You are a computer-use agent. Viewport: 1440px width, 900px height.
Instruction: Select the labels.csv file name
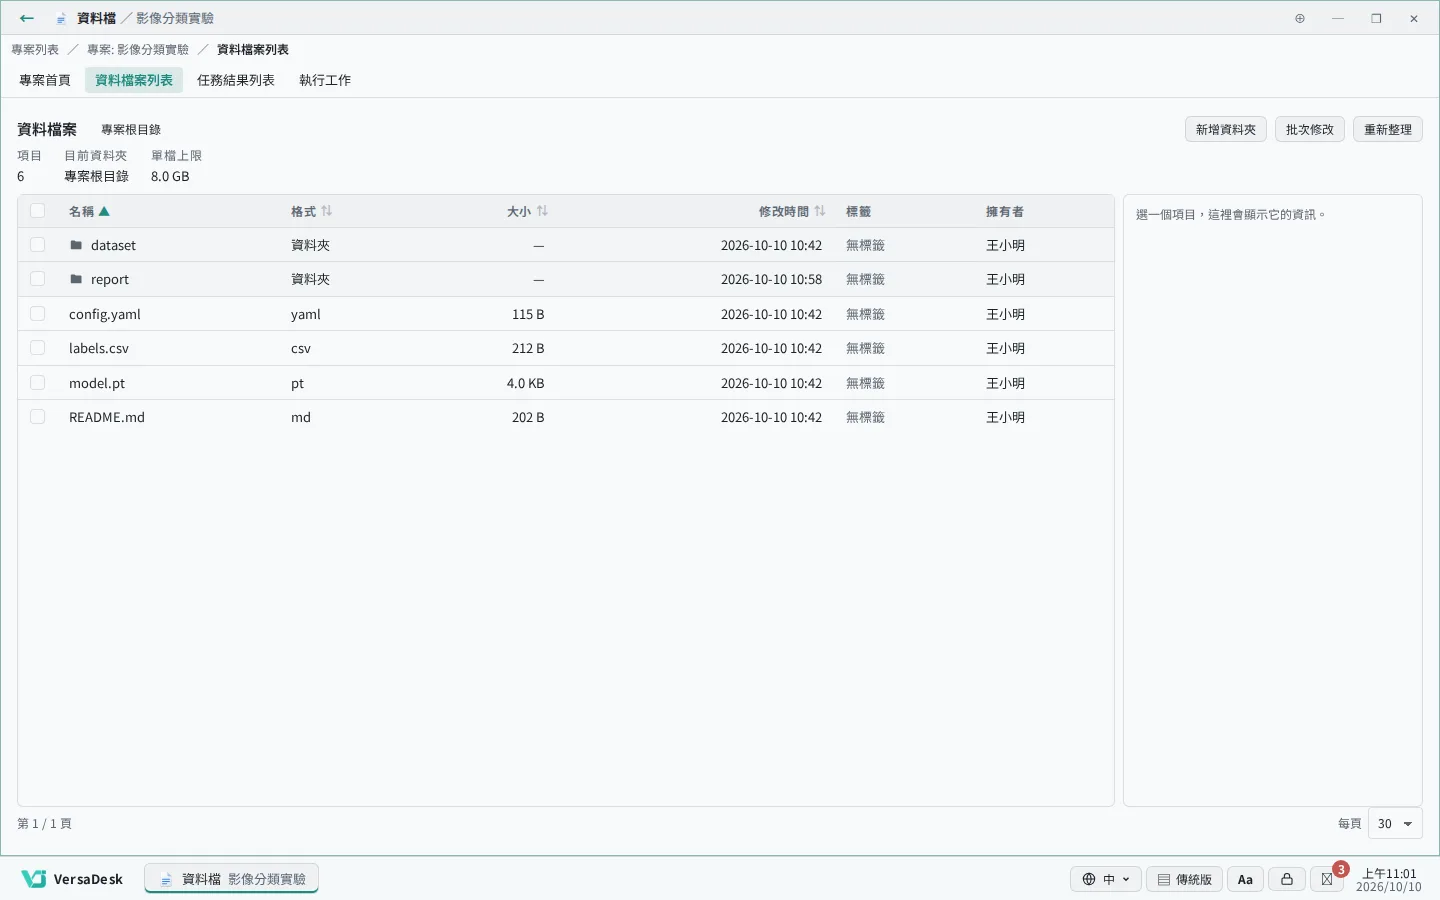(x=99, y=348)
